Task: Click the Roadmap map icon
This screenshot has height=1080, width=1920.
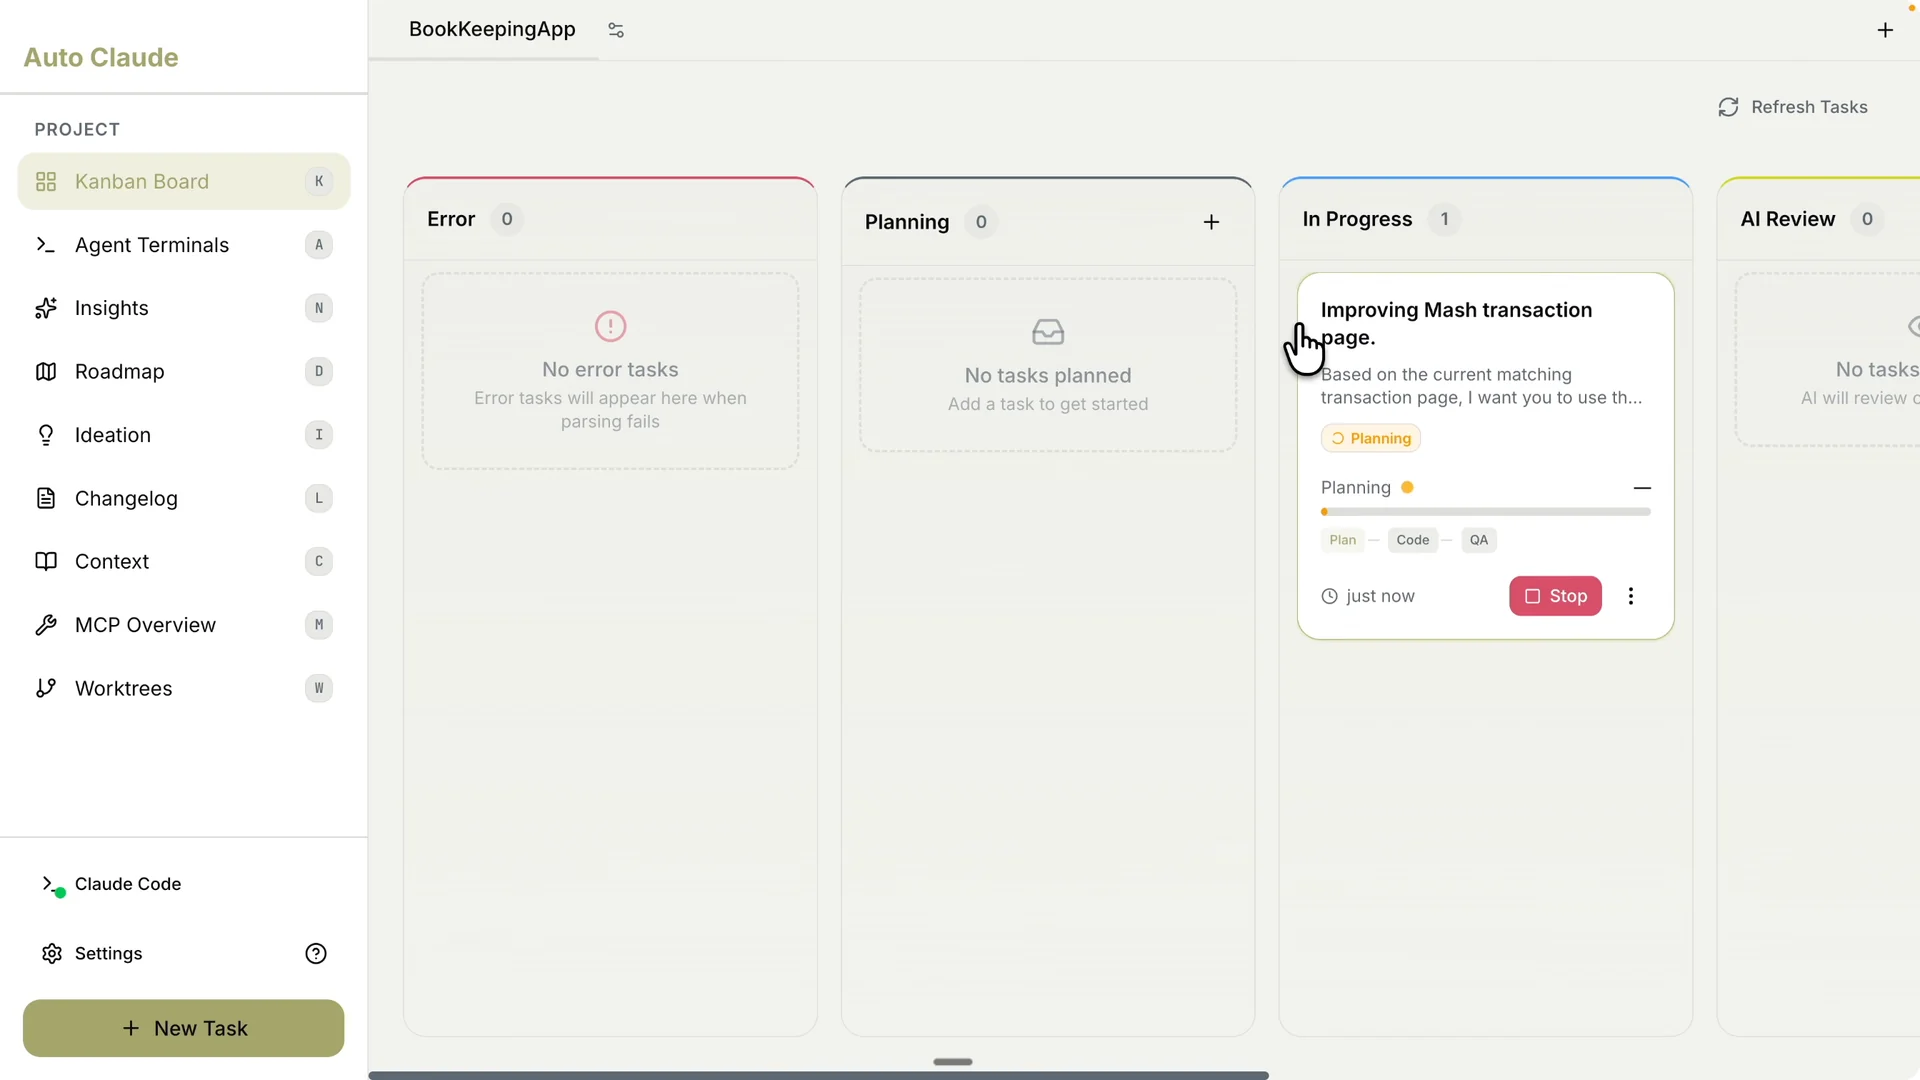Action: pos(46,371)
